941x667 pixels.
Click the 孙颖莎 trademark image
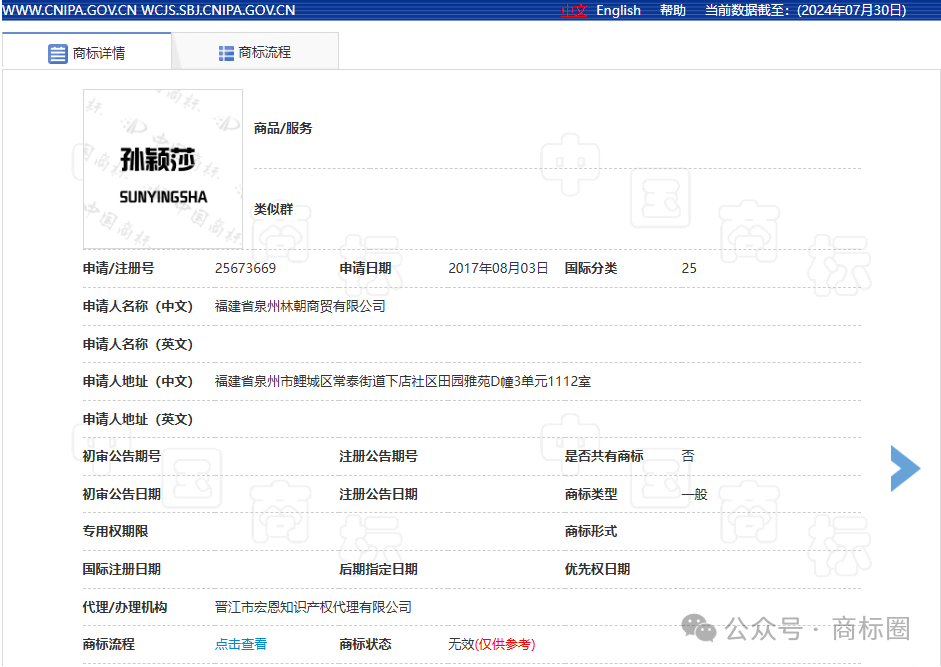pos(163,169)
